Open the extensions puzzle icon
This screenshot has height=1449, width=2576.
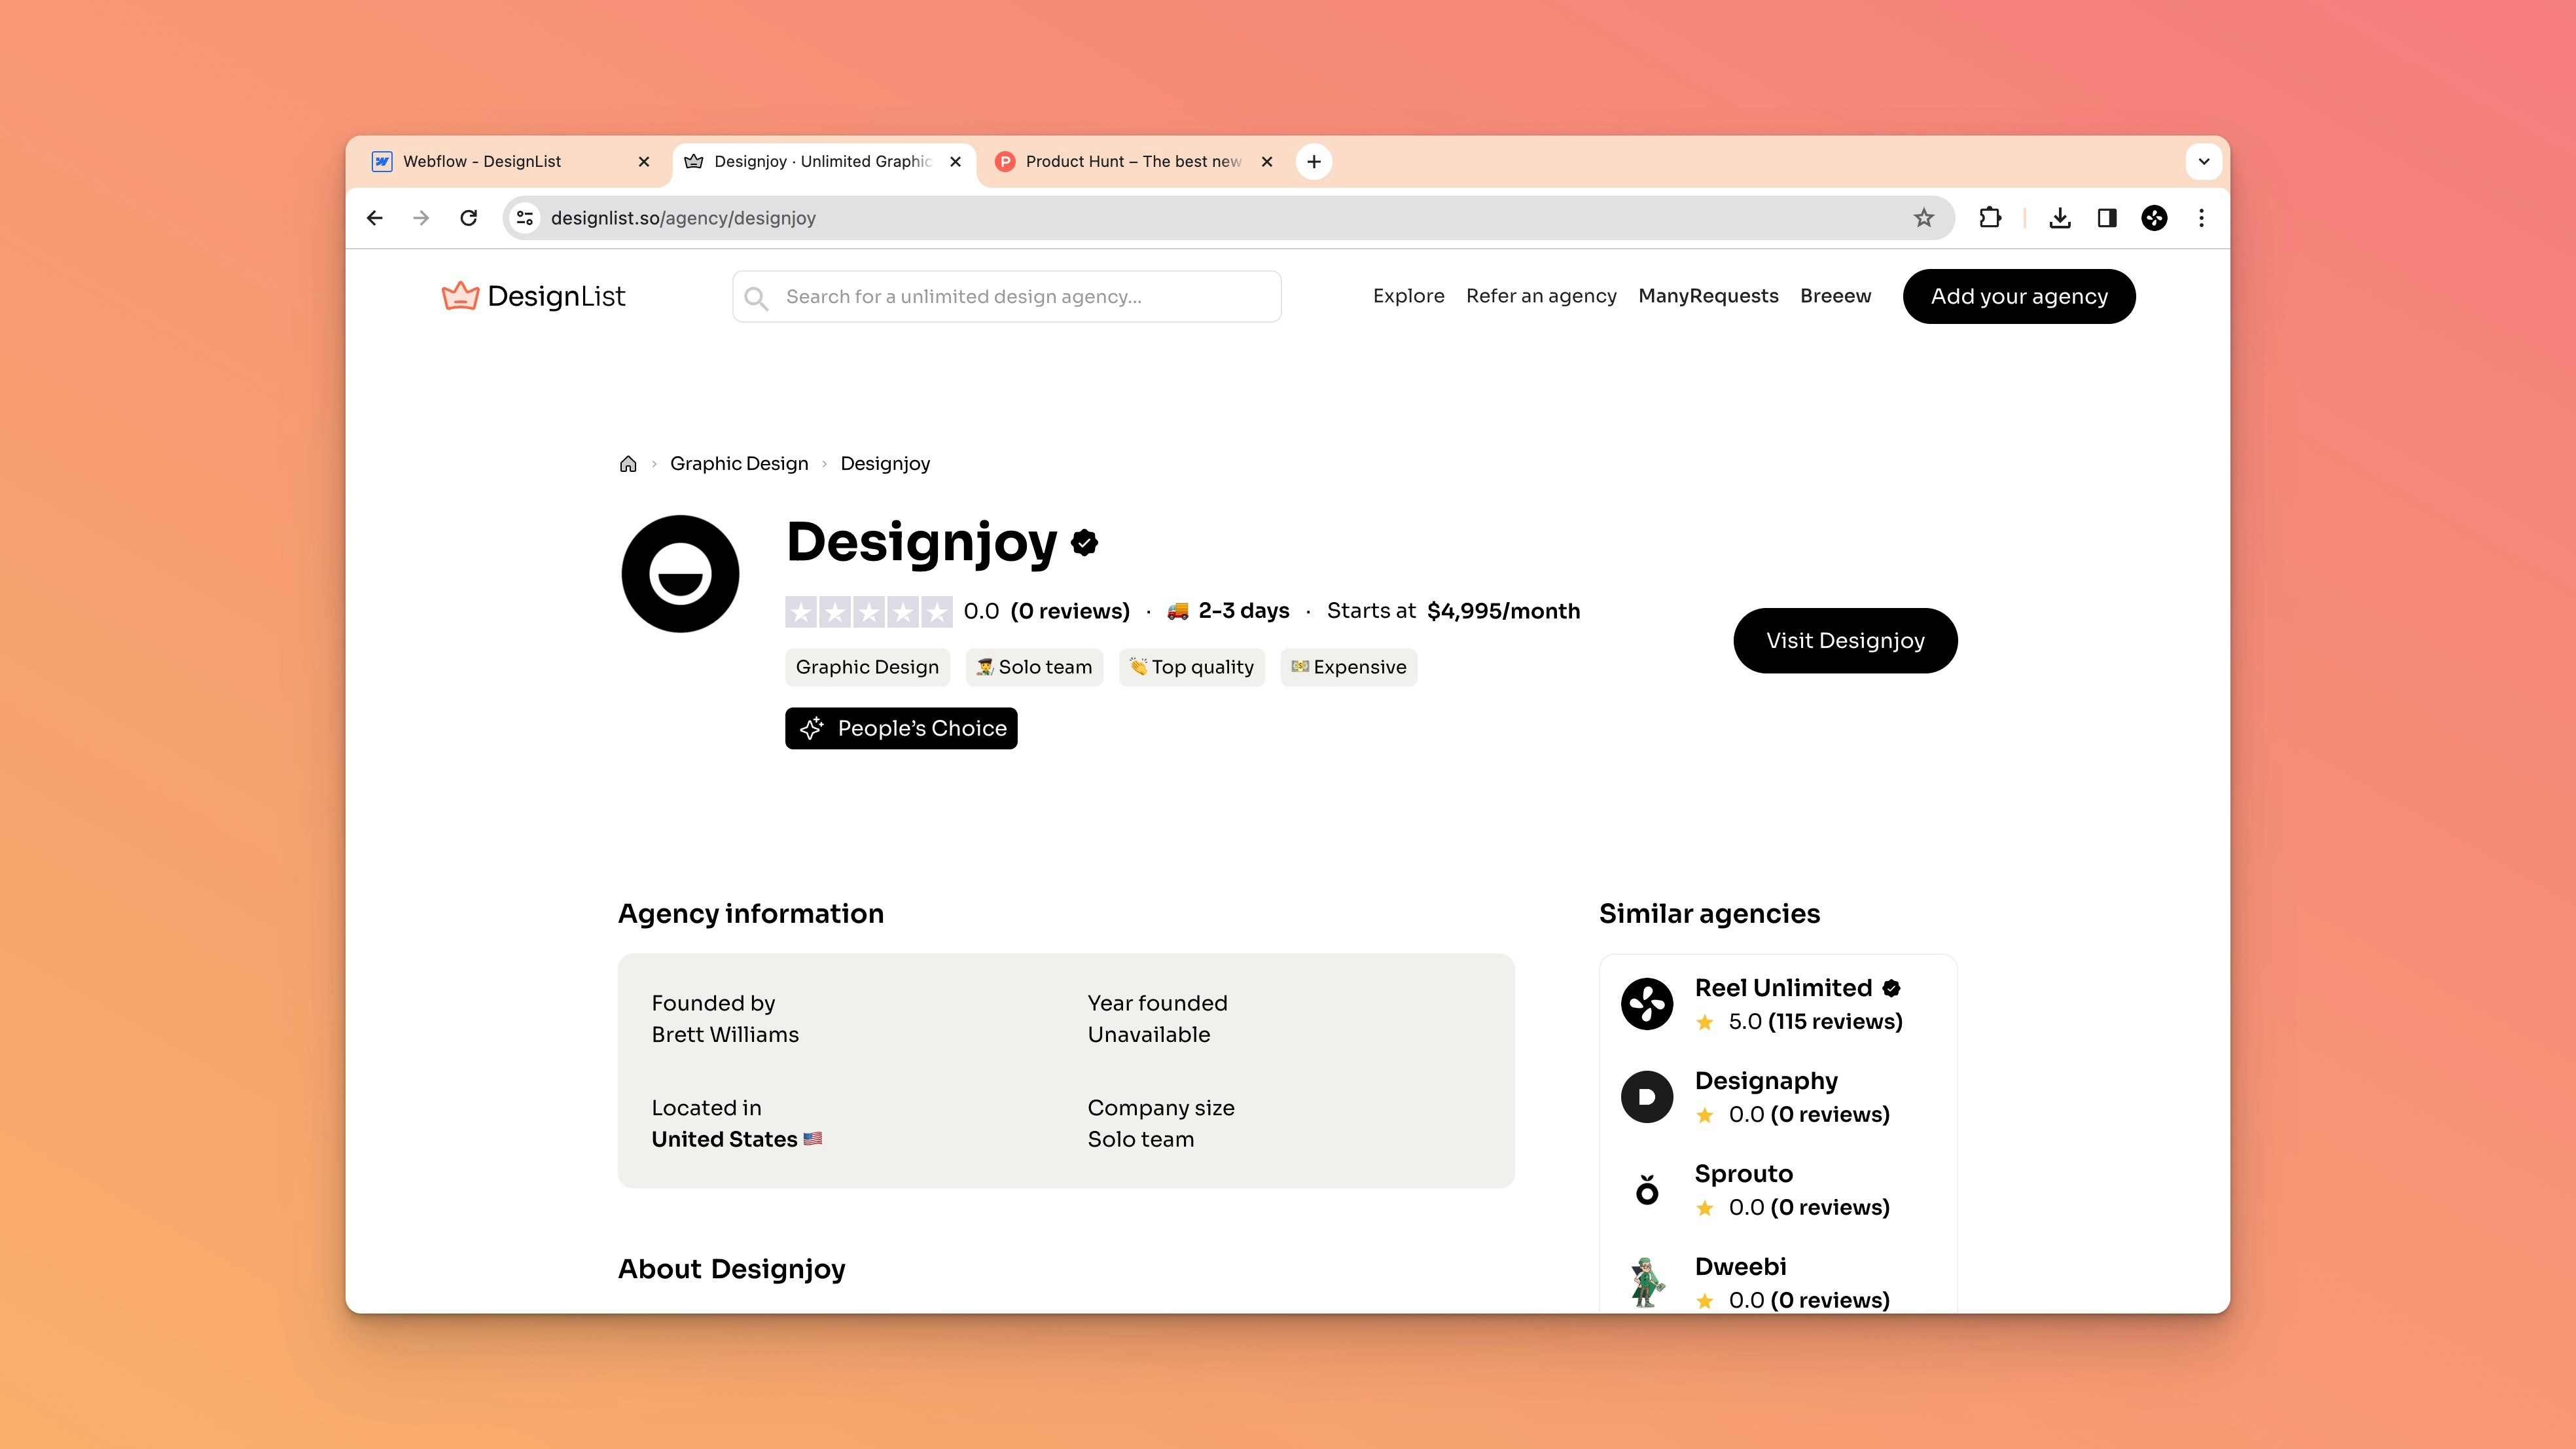(1990, 218)
